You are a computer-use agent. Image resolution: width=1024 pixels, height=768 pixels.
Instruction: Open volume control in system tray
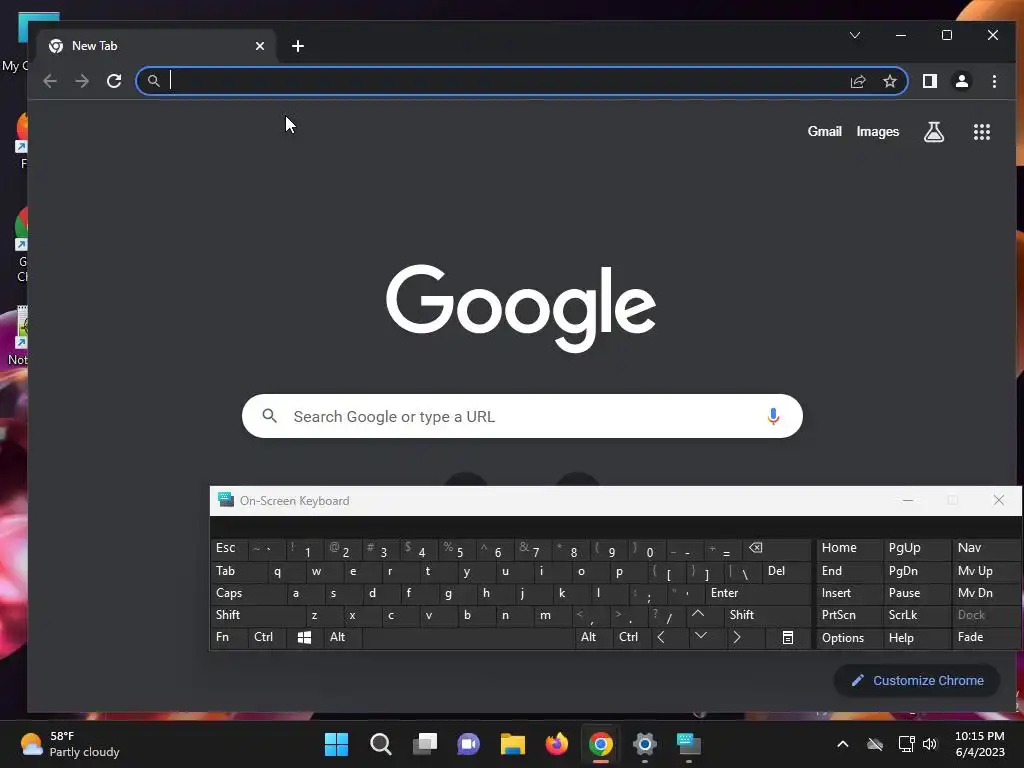(x=930, y=744)
